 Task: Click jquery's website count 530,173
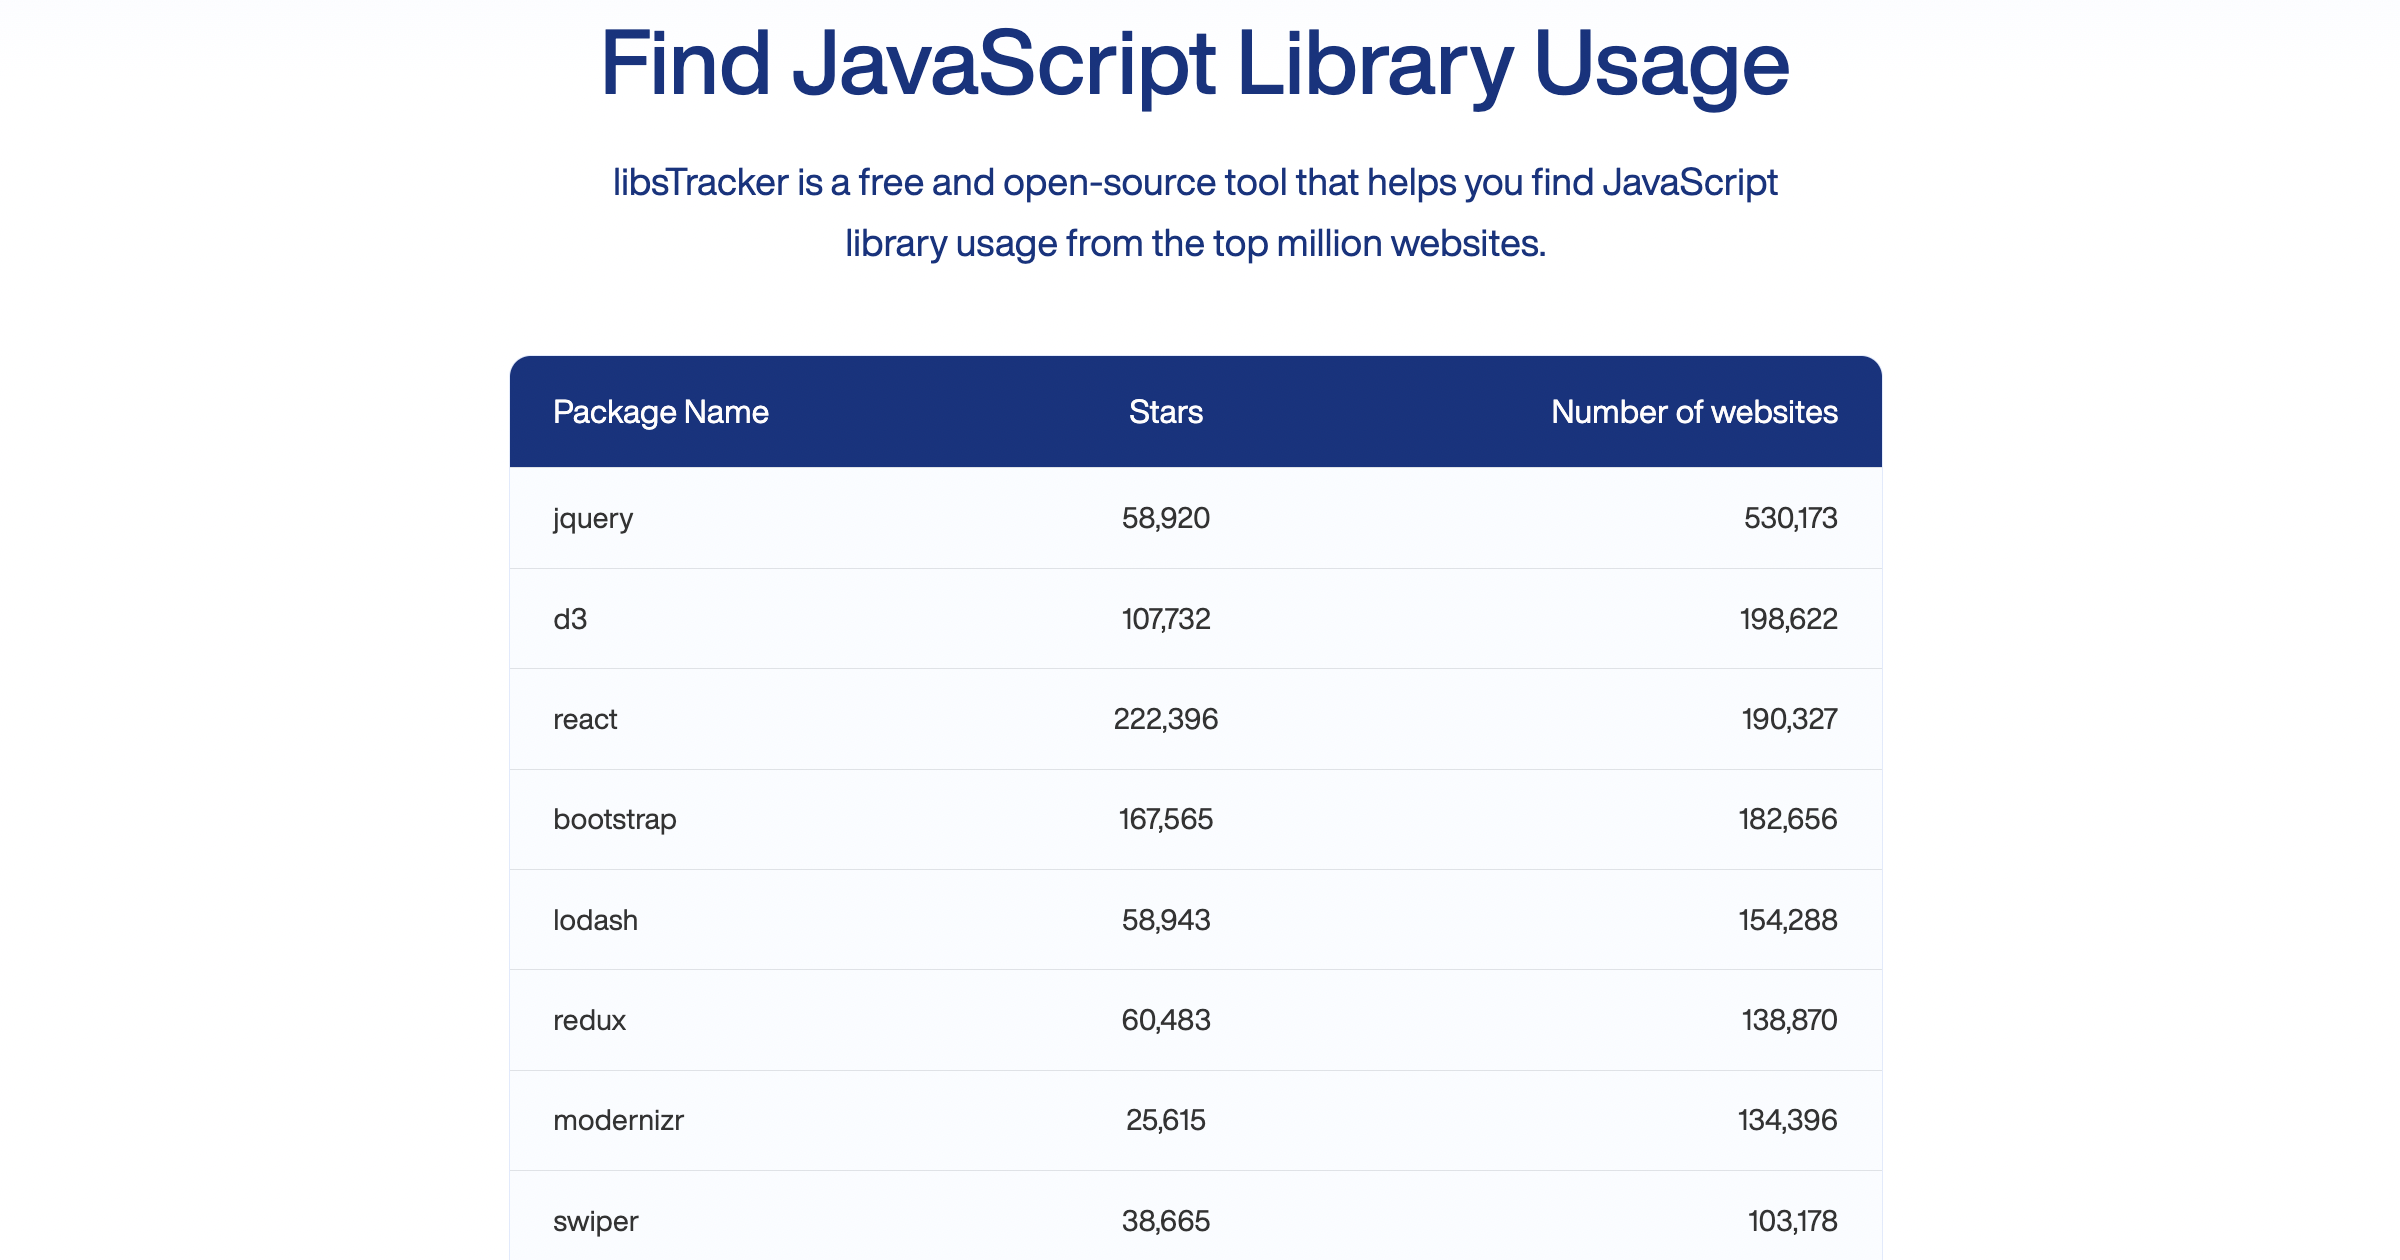(x=1790, y=518)
